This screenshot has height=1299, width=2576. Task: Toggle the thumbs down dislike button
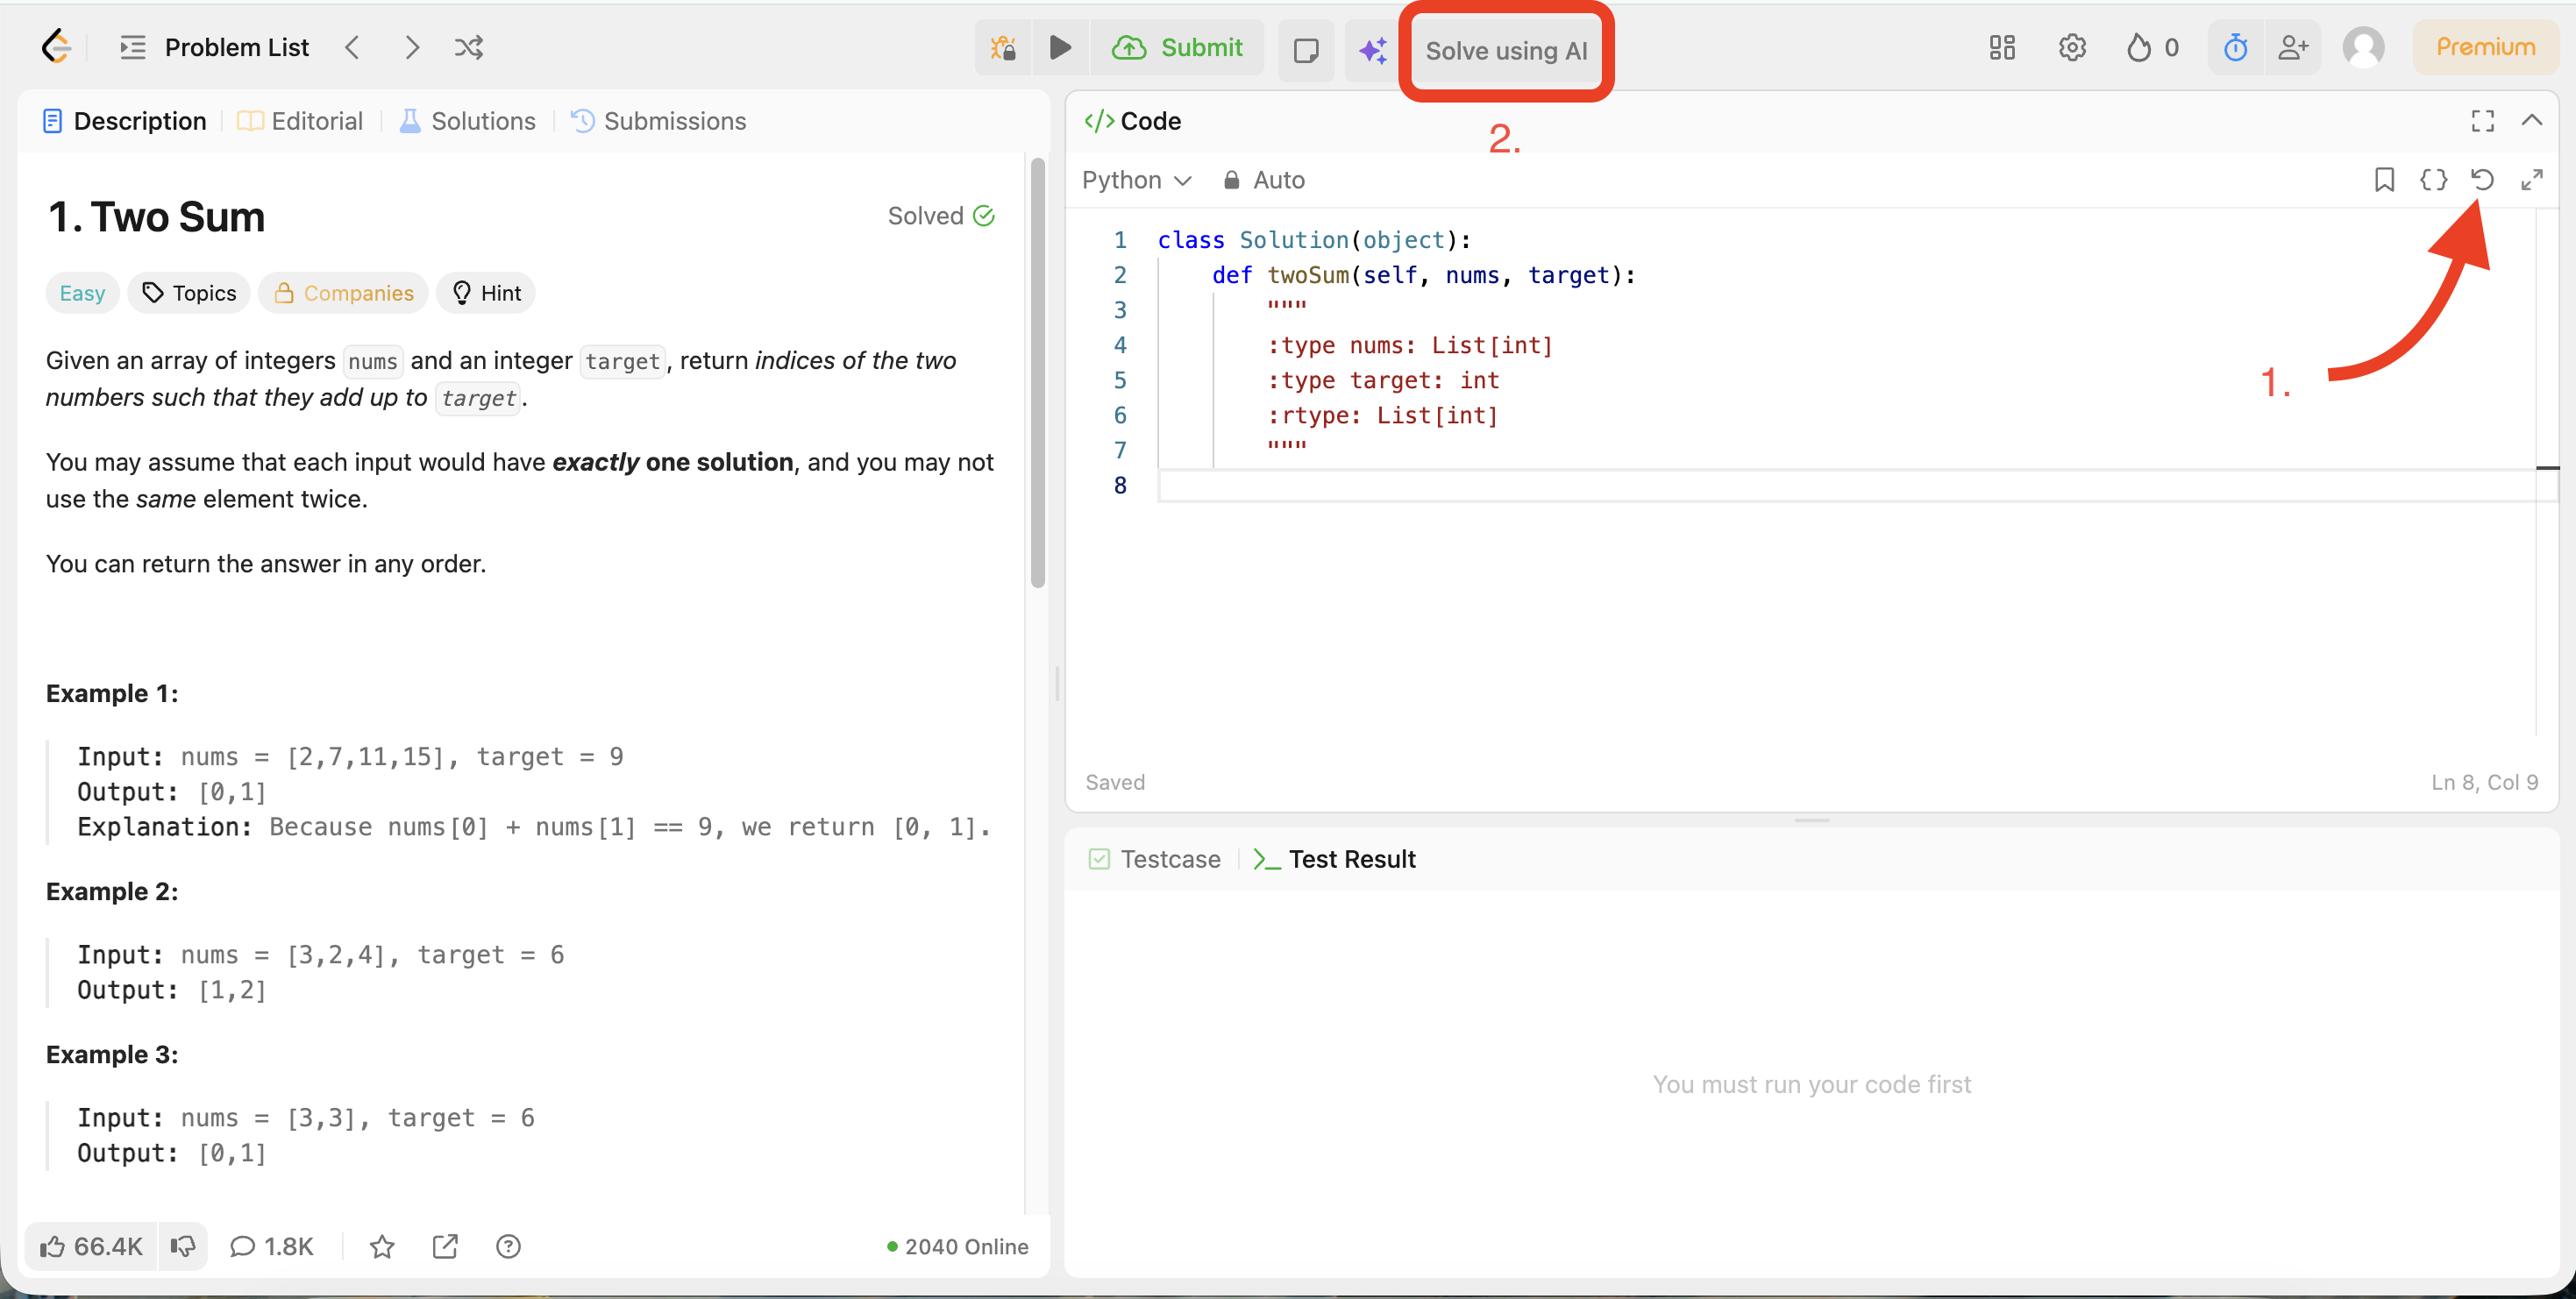183,1246
